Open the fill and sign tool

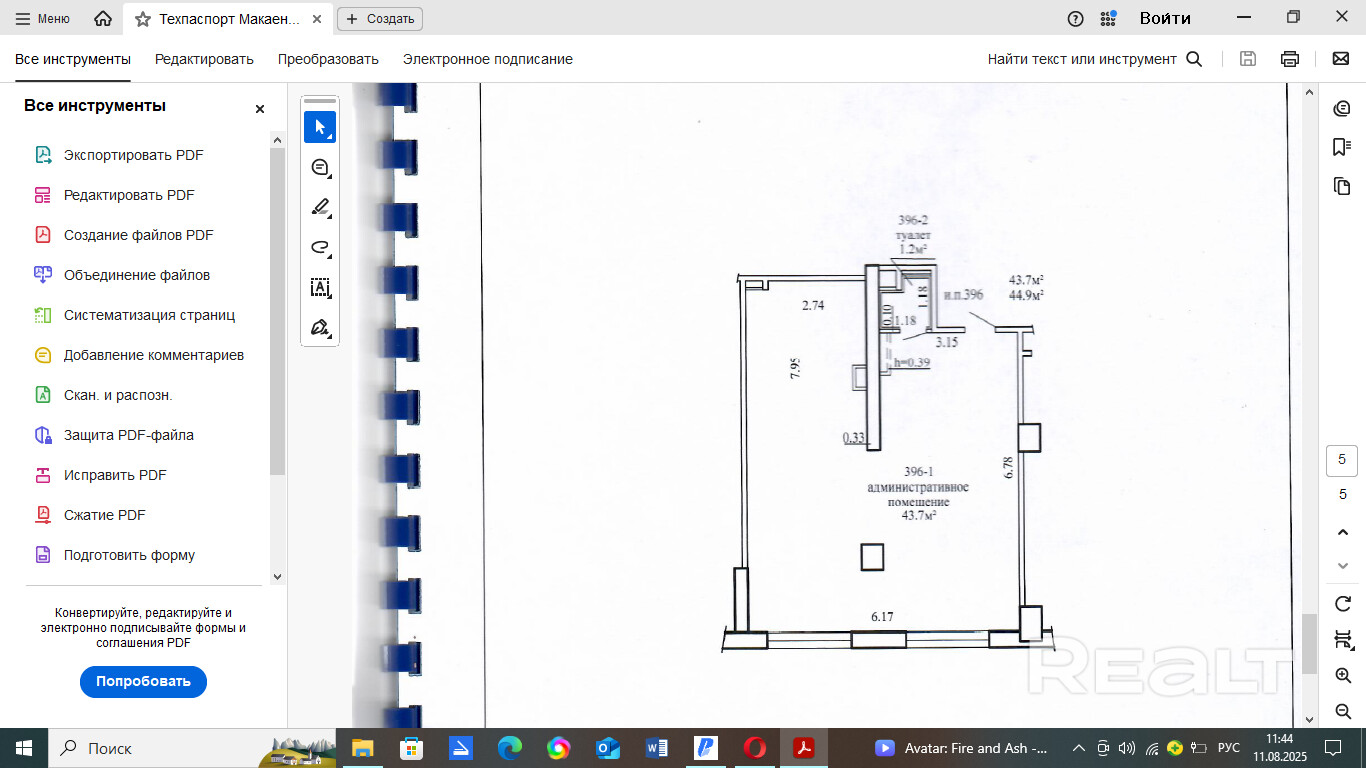click(320, 328)
